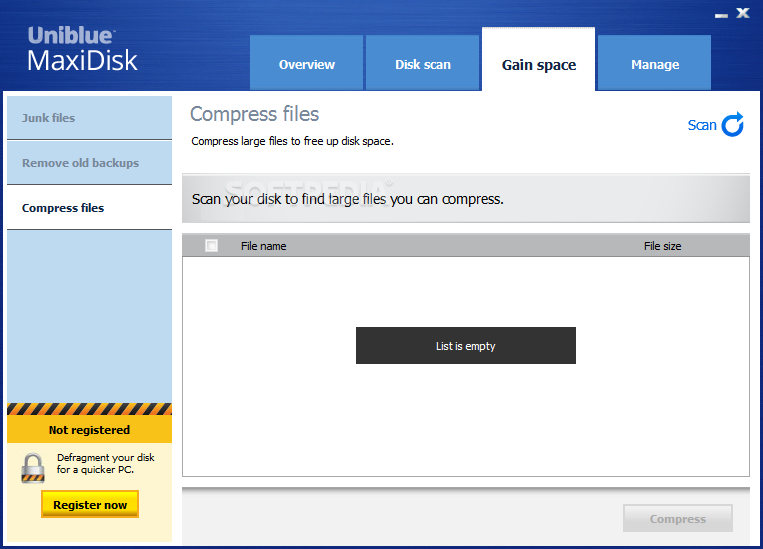
Task: Click the Uniblue MaxiDisk logo
Action: [x=82, y=49]
